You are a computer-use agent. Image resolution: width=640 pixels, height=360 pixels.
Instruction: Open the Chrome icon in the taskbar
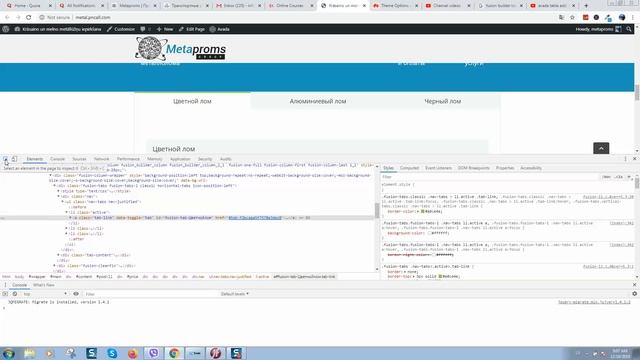(174, 353)
